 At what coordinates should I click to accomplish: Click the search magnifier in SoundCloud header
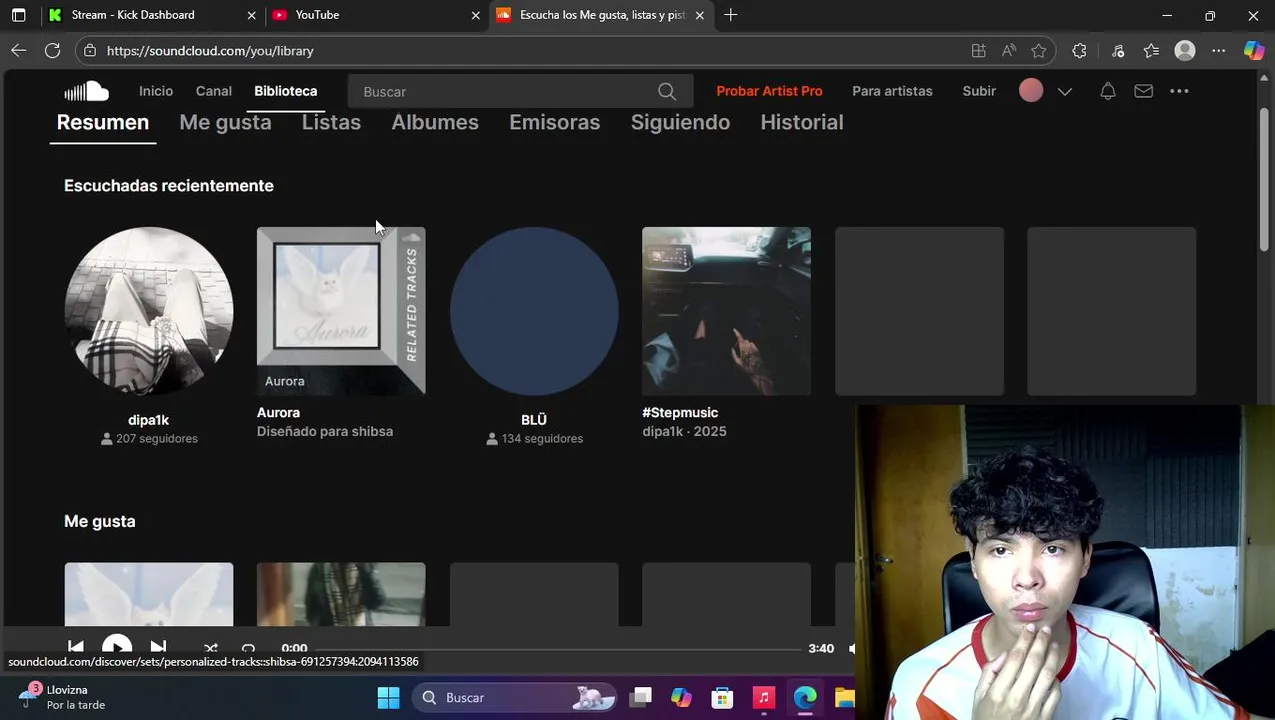(x=667, y=91)
